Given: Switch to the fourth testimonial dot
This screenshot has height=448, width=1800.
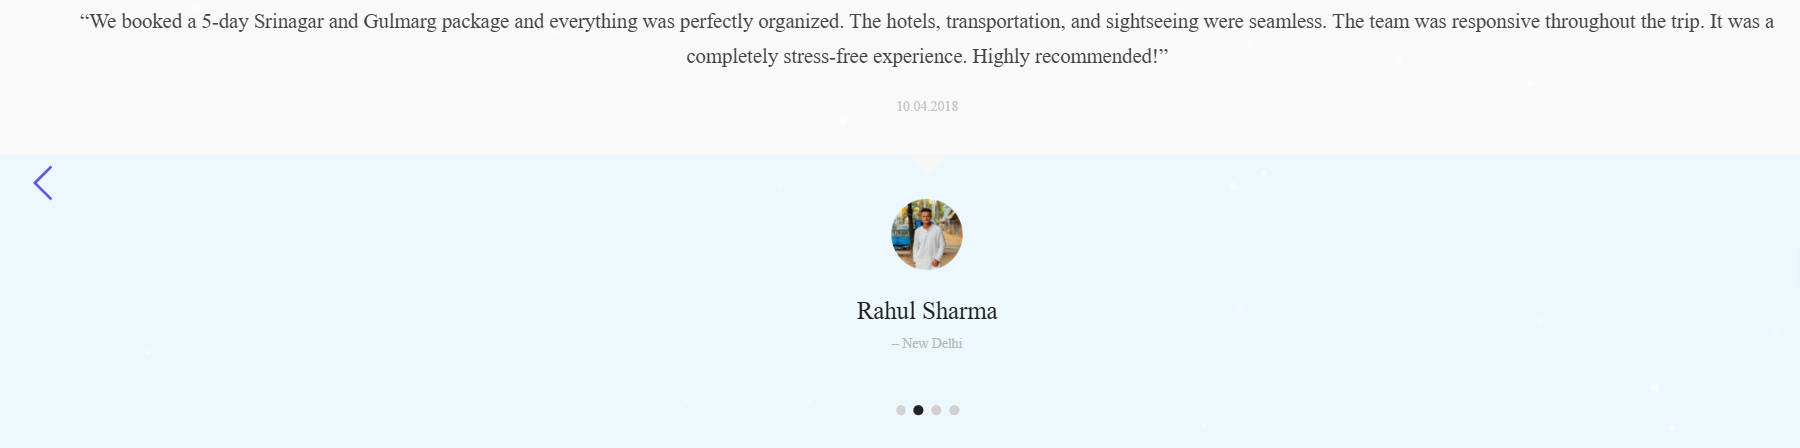Looking at the screenshot, I should coord(954,410).
